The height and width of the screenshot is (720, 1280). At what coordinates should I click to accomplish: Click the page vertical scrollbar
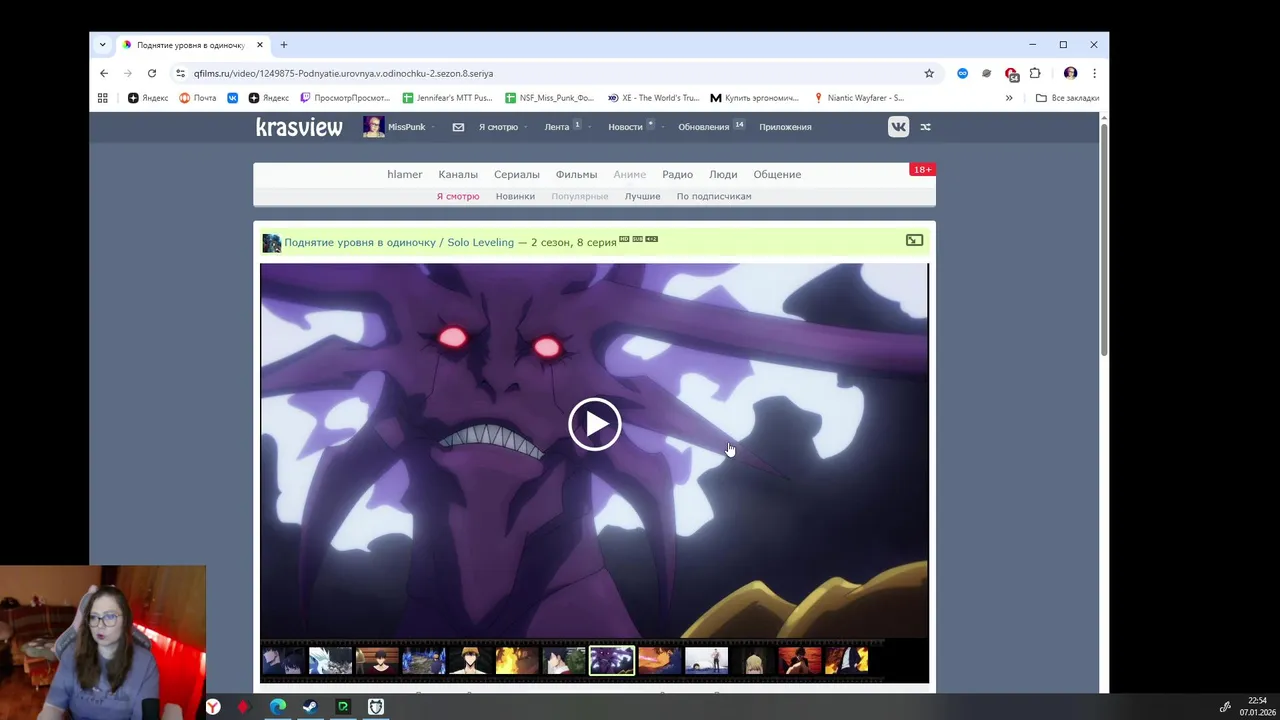1104,240
